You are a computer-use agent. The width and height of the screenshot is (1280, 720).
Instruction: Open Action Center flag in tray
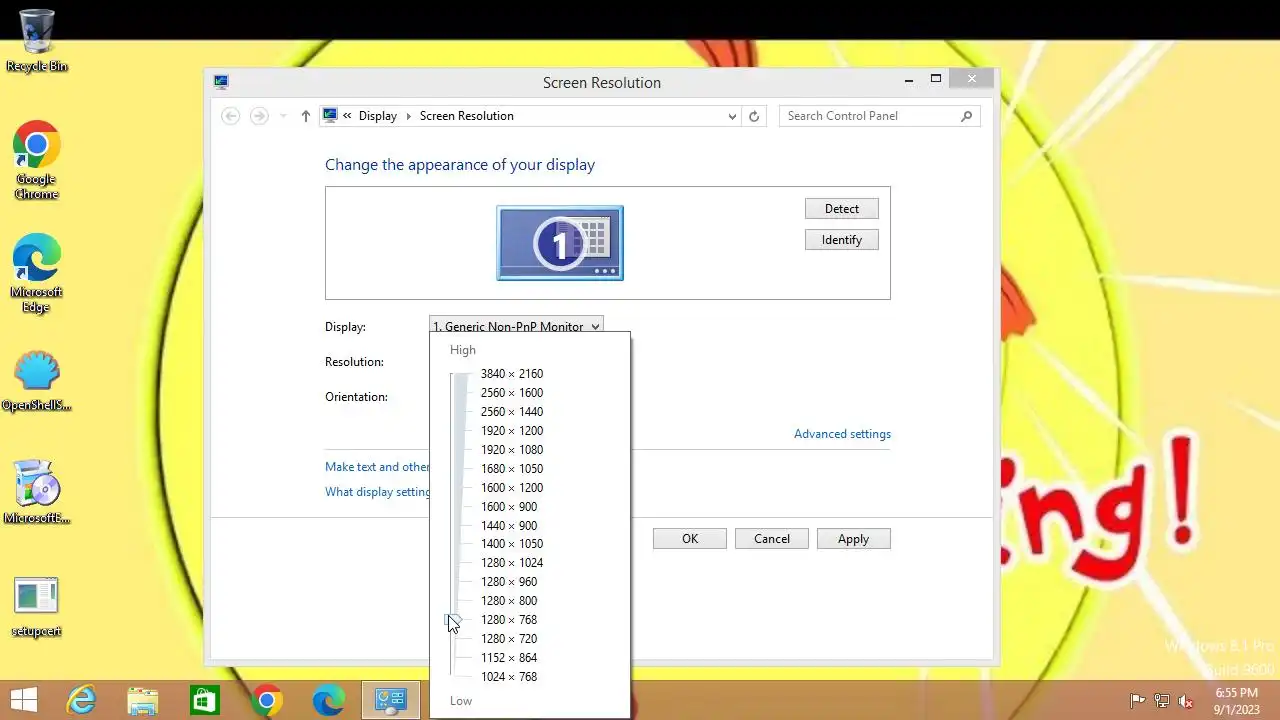(1138, 701)
